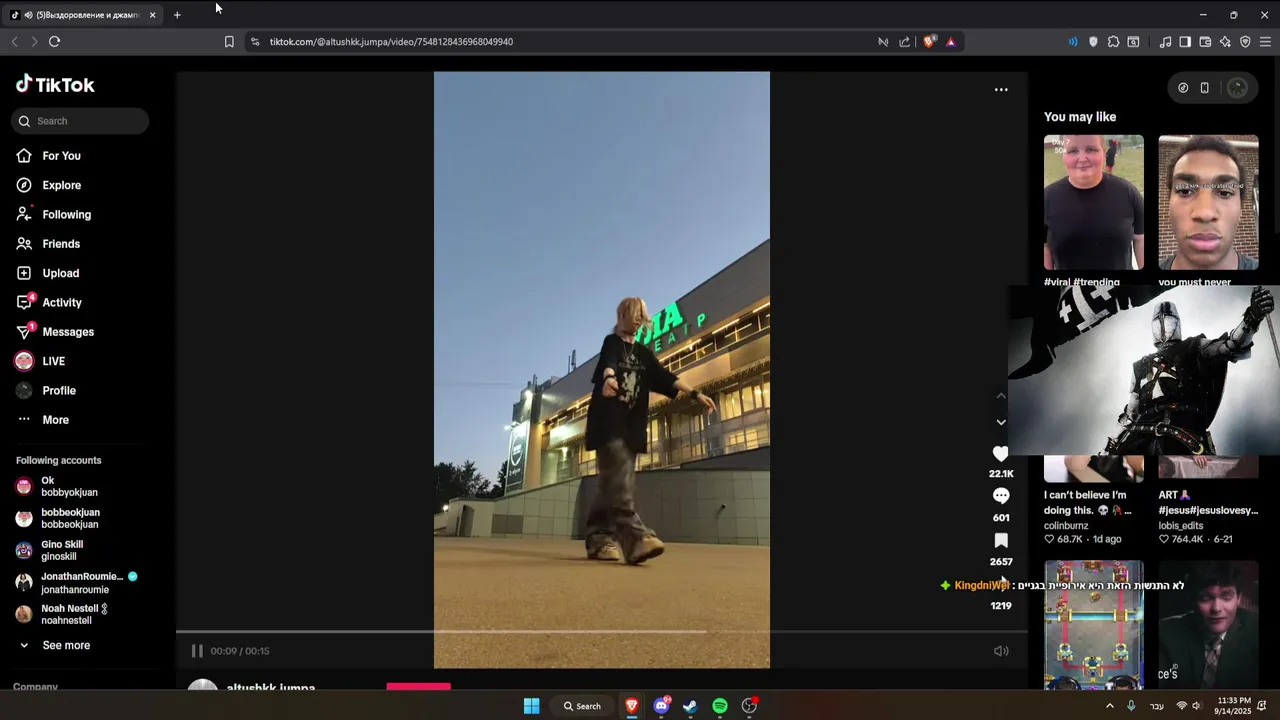
Task: Open the Clash Royale suggested video thumbnail
Action: pos(1094,624)
